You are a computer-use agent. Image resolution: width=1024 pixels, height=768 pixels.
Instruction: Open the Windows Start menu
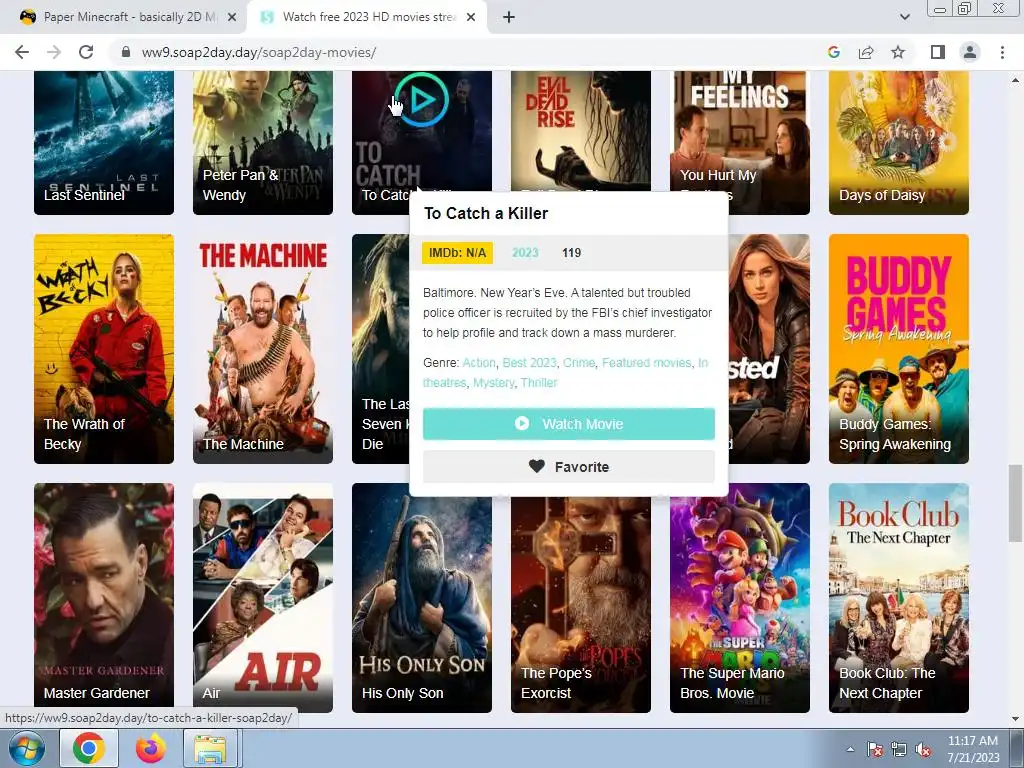click(x=26, y=748)
